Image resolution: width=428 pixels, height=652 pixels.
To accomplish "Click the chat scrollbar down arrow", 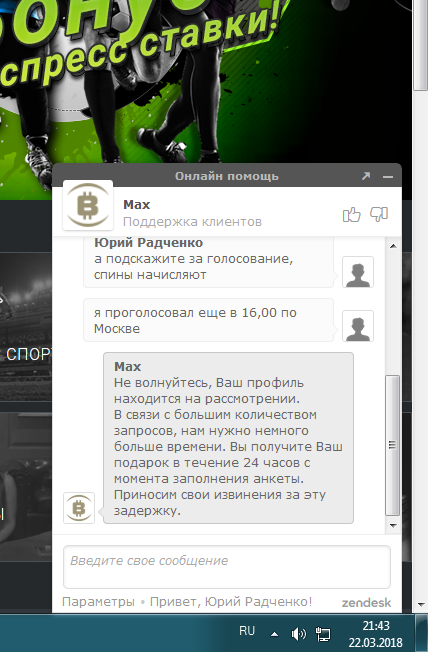I will 393,526.
